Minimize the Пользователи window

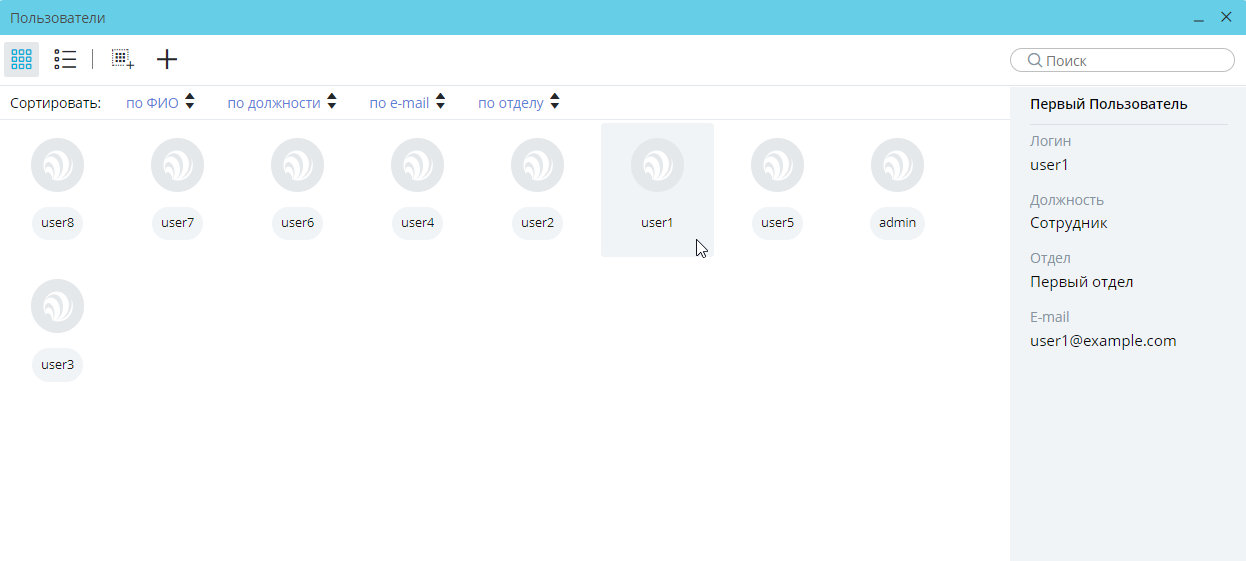1197,18
